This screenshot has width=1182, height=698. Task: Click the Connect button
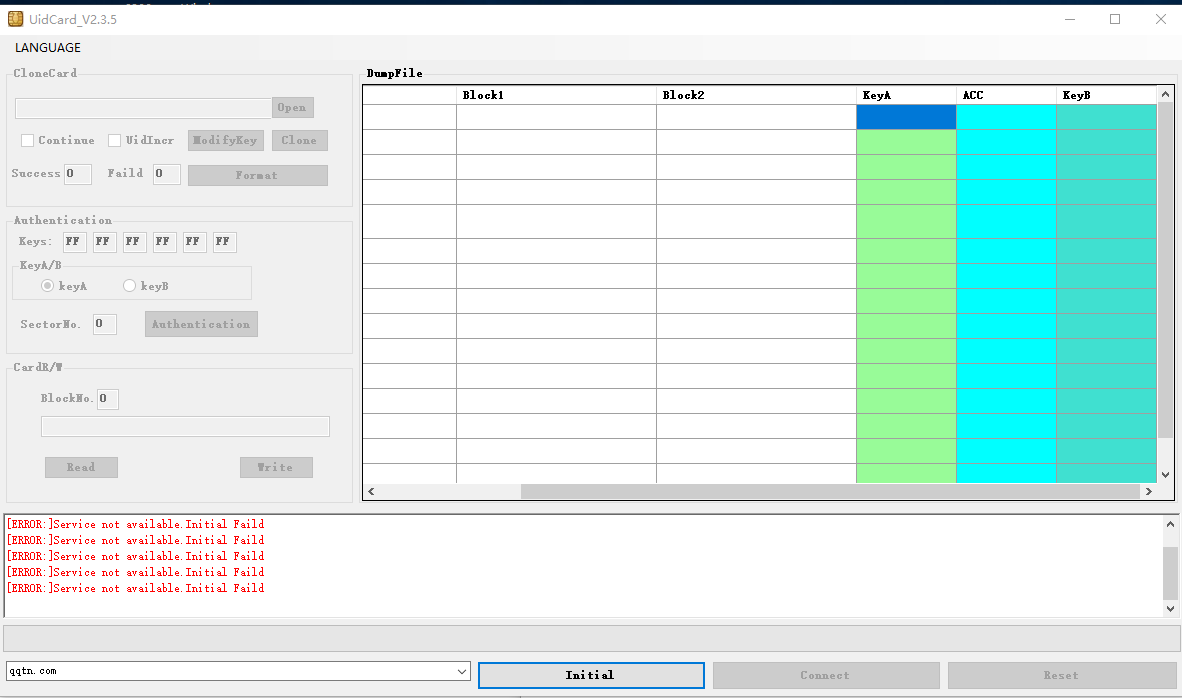pyautogui.click(x=825, y=675)
